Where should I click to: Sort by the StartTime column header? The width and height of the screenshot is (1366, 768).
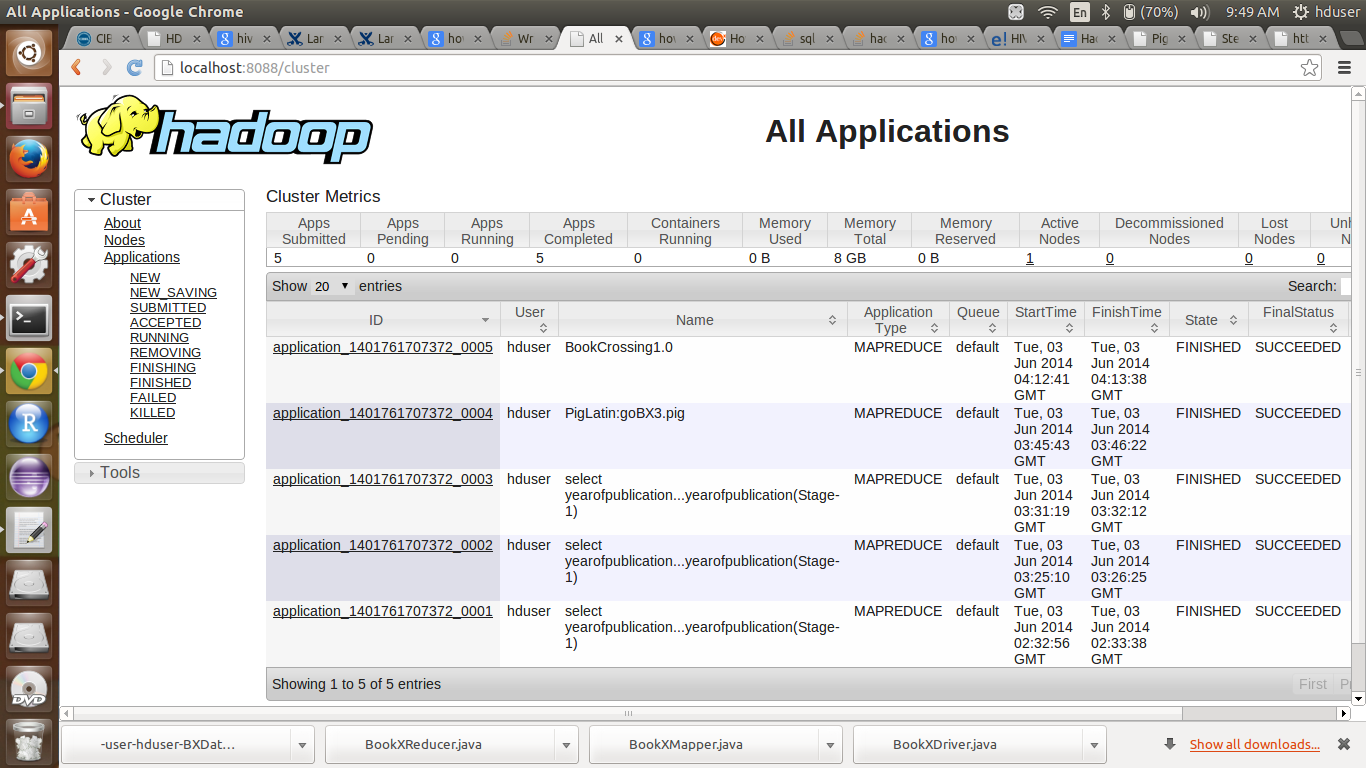(x=1046, y=320)
